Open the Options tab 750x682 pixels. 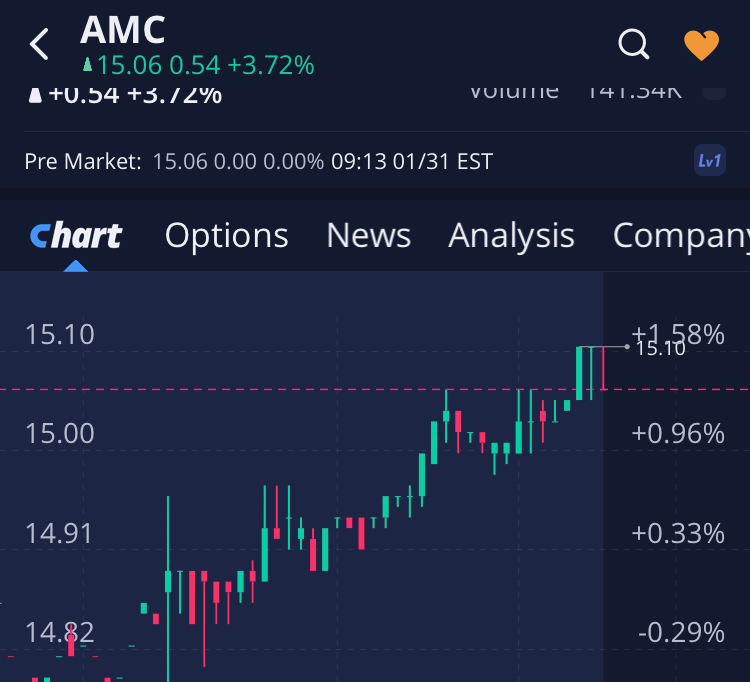pyautogui.click(x=226, y=236)
